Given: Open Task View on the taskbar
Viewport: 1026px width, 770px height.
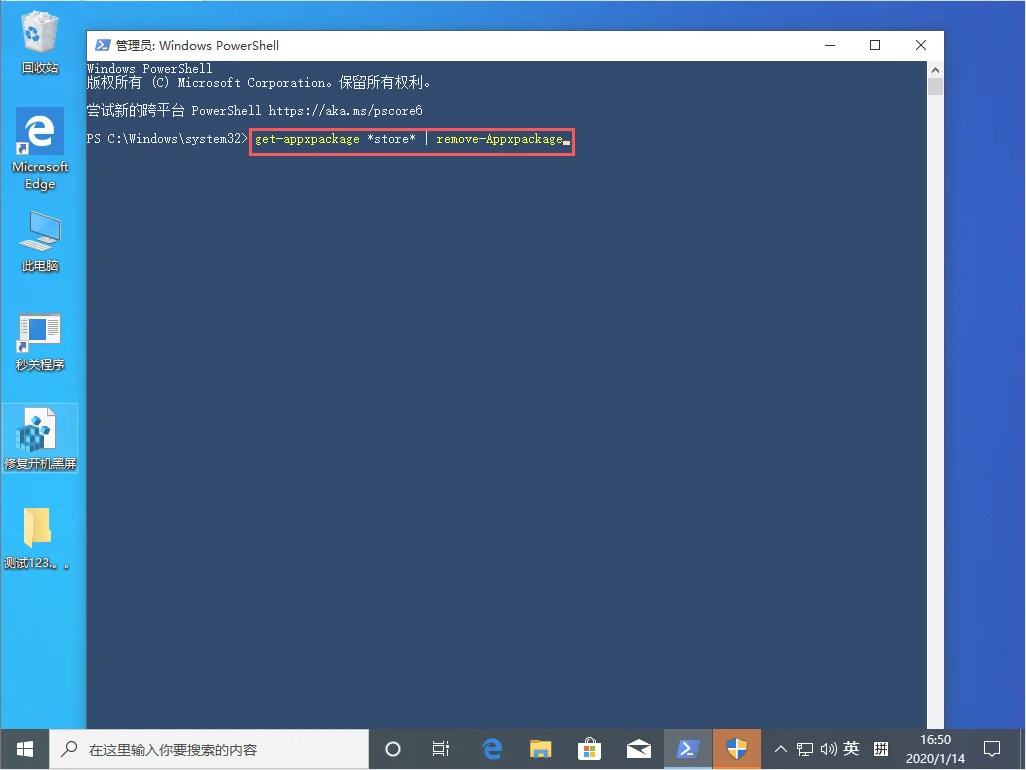Looking at the screenshot, I should point(441,749).
